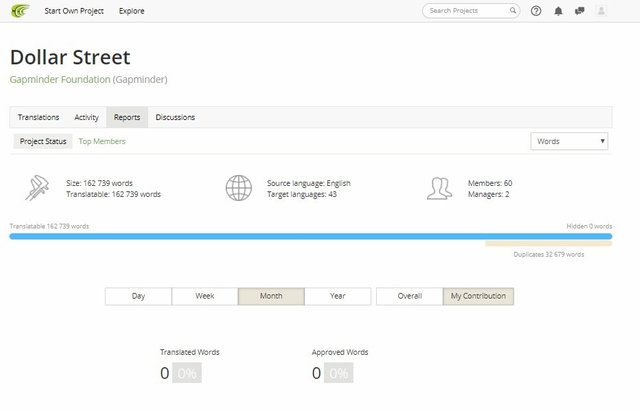Screen dimensions: 640x411
Task: Switch to My Contribution statistics
Action: (478, 296)
